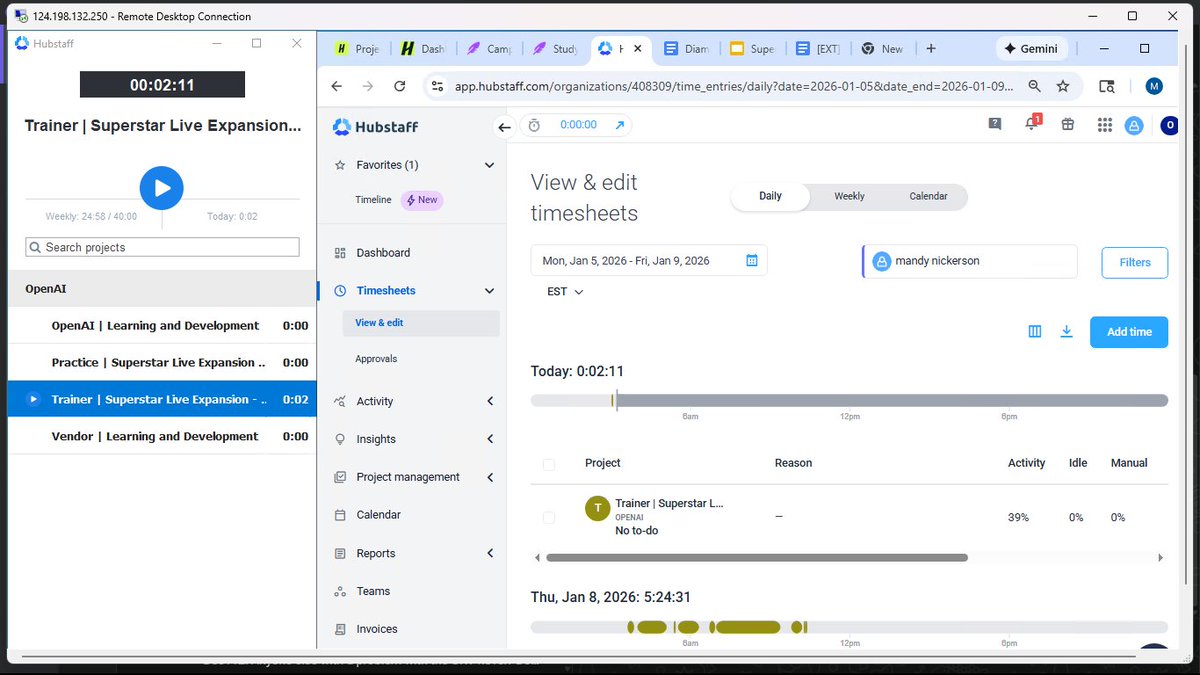The height and width of the screenshot is (675, 1200).
Task: Select the Daily view toggle
Action: [x=770, y=196]
